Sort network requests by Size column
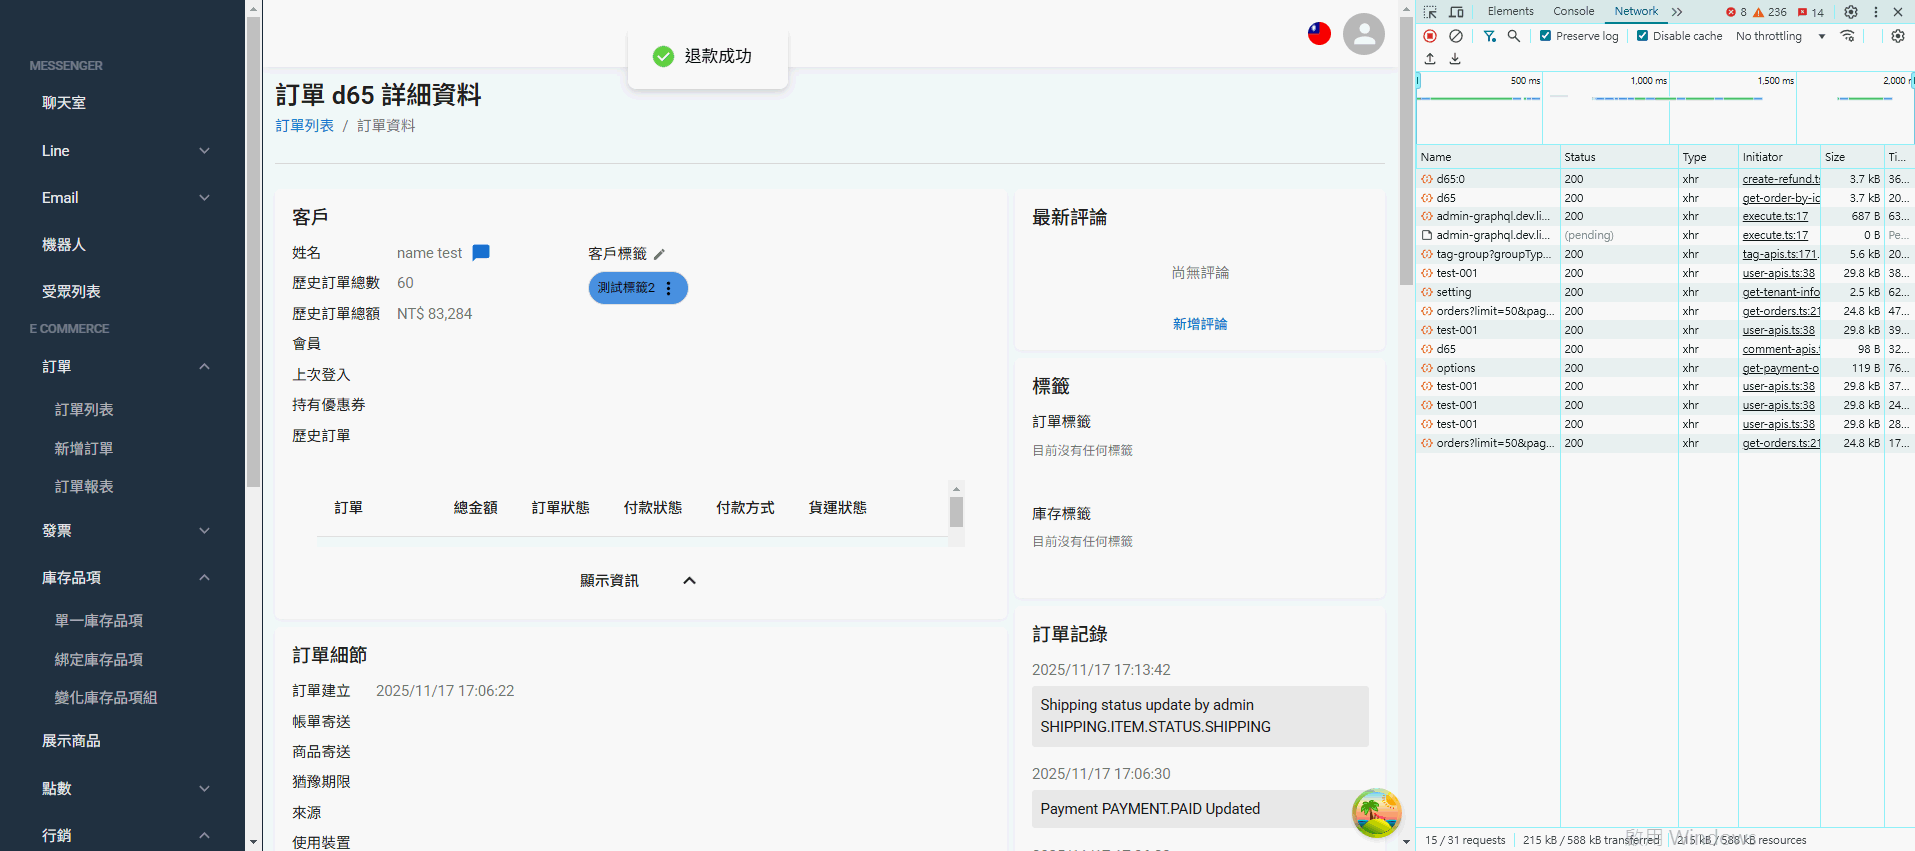 click(x=1852, y=157)
